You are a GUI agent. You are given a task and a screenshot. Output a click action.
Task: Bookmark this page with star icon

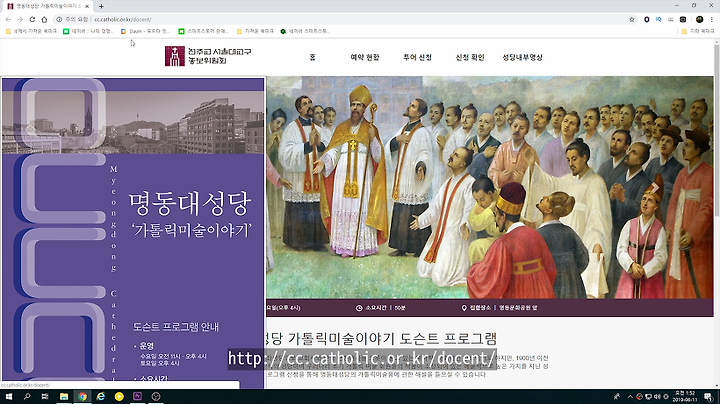(x=632, y=19)
